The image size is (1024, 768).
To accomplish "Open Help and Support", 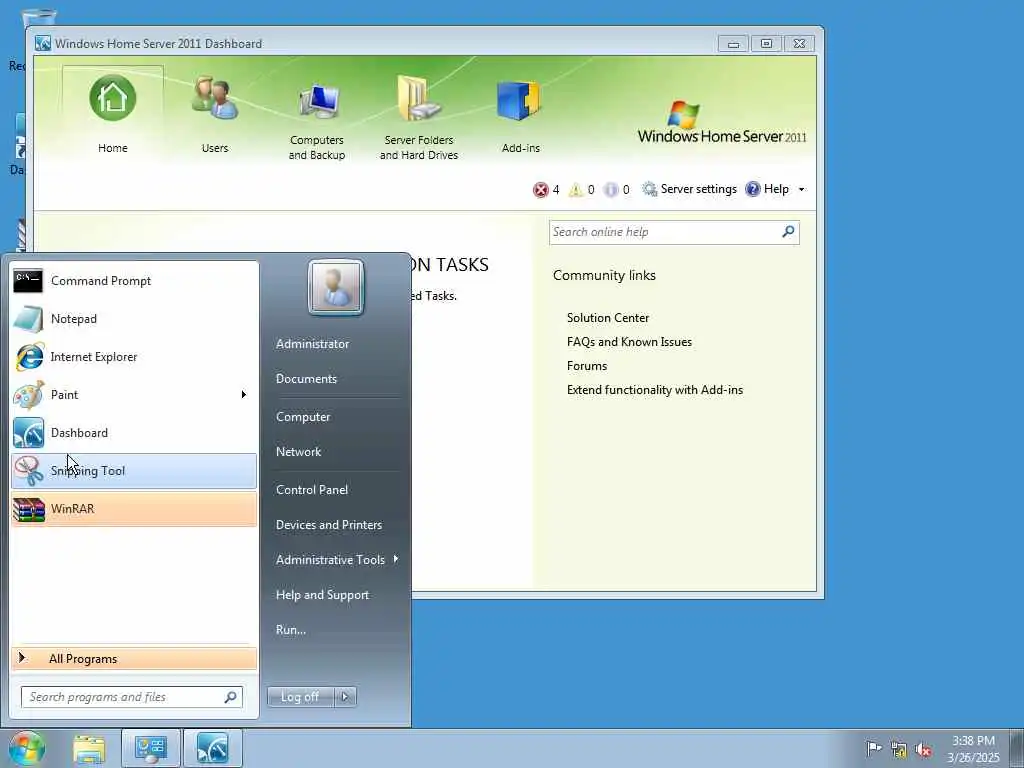I will 322,595.
